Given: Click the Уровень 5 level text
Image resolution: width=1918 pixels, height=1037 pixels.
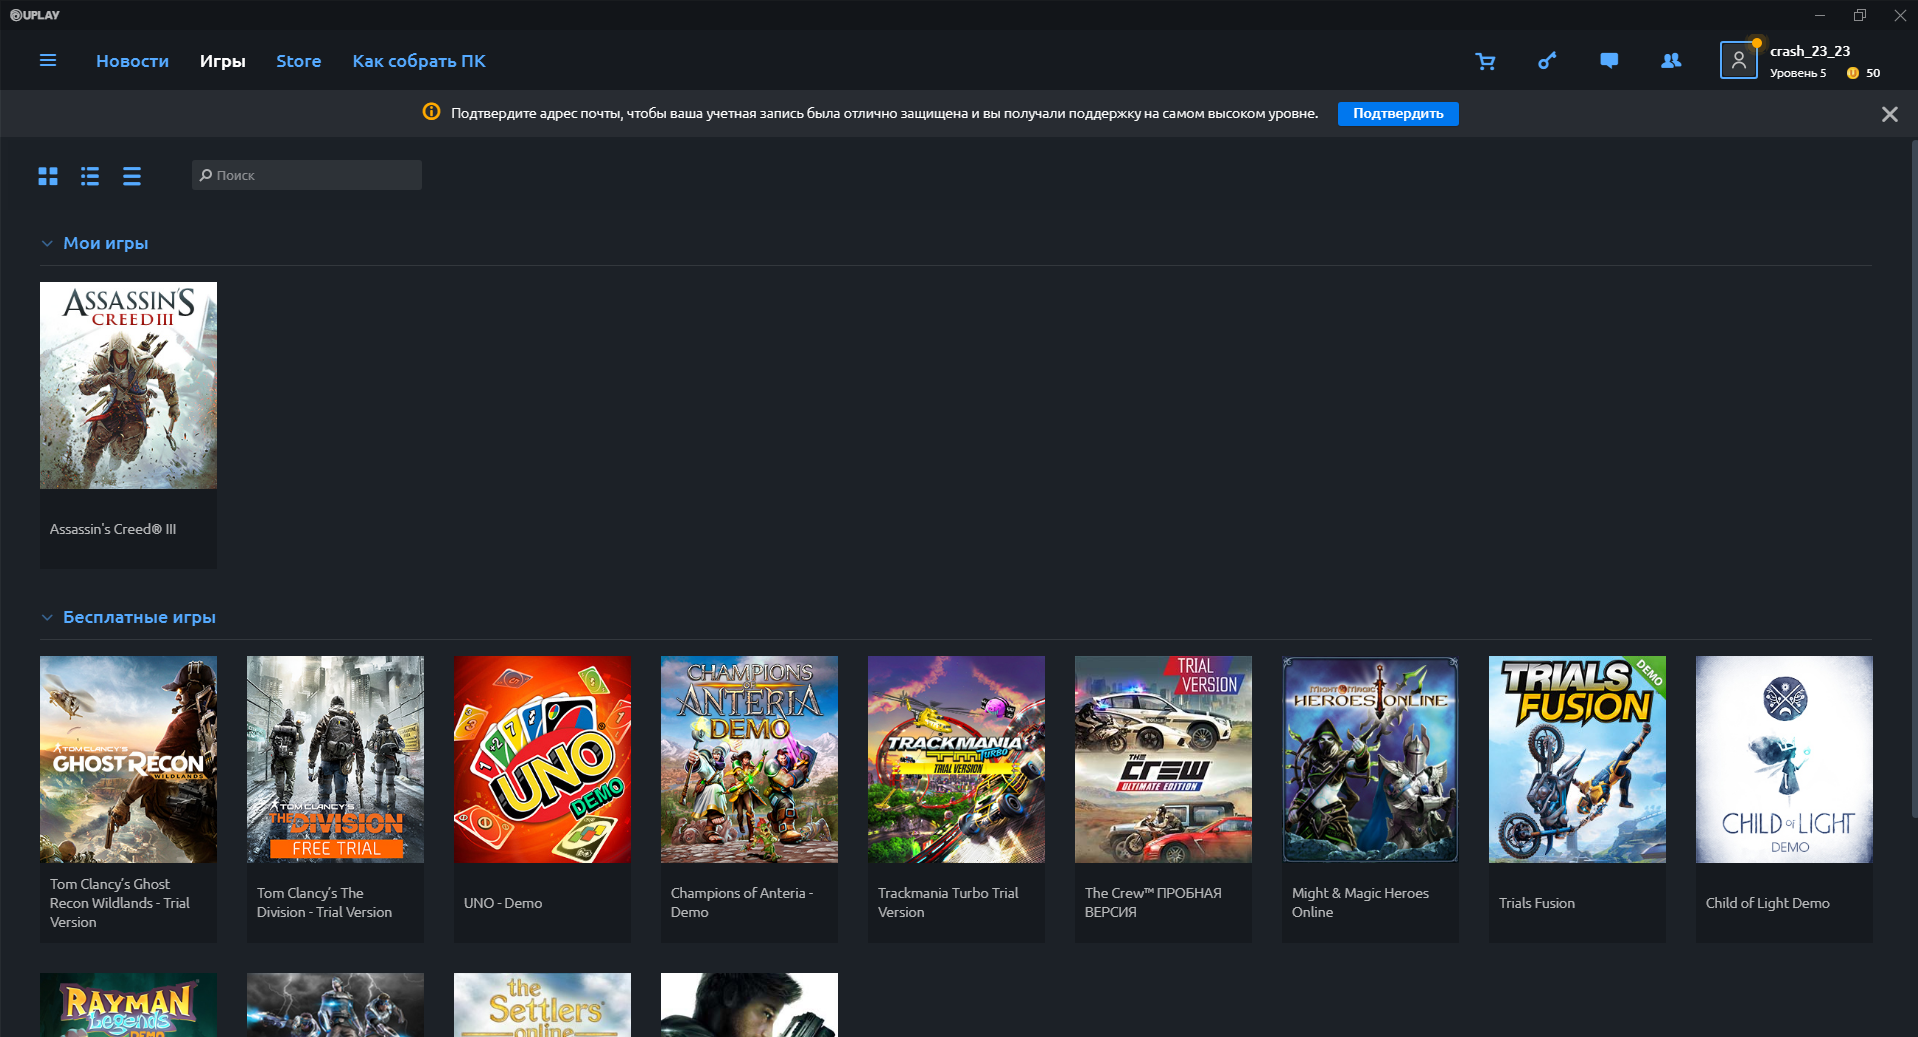Looking at the screenshot, I should [1798, 73].
